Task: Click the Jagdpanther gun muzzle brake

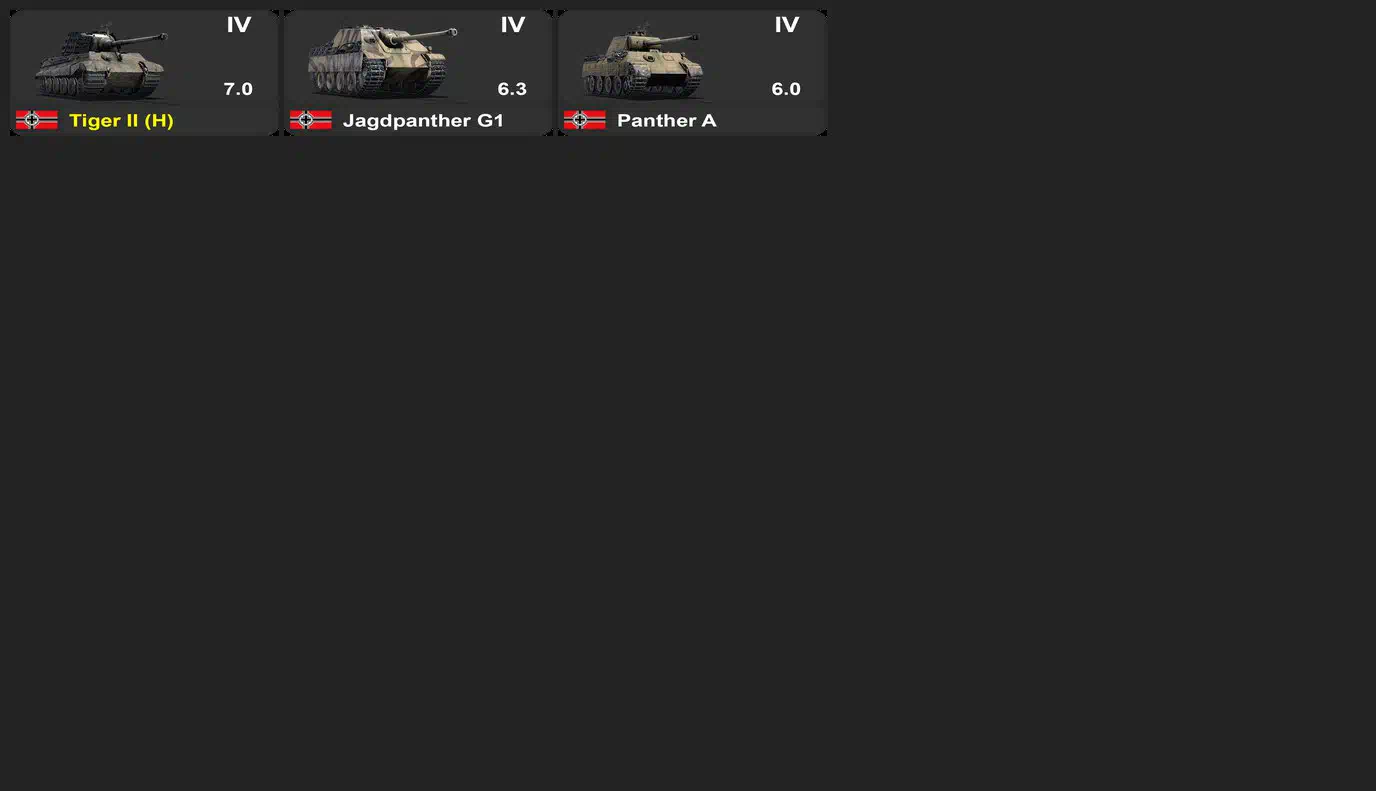Action: [452, 32]
